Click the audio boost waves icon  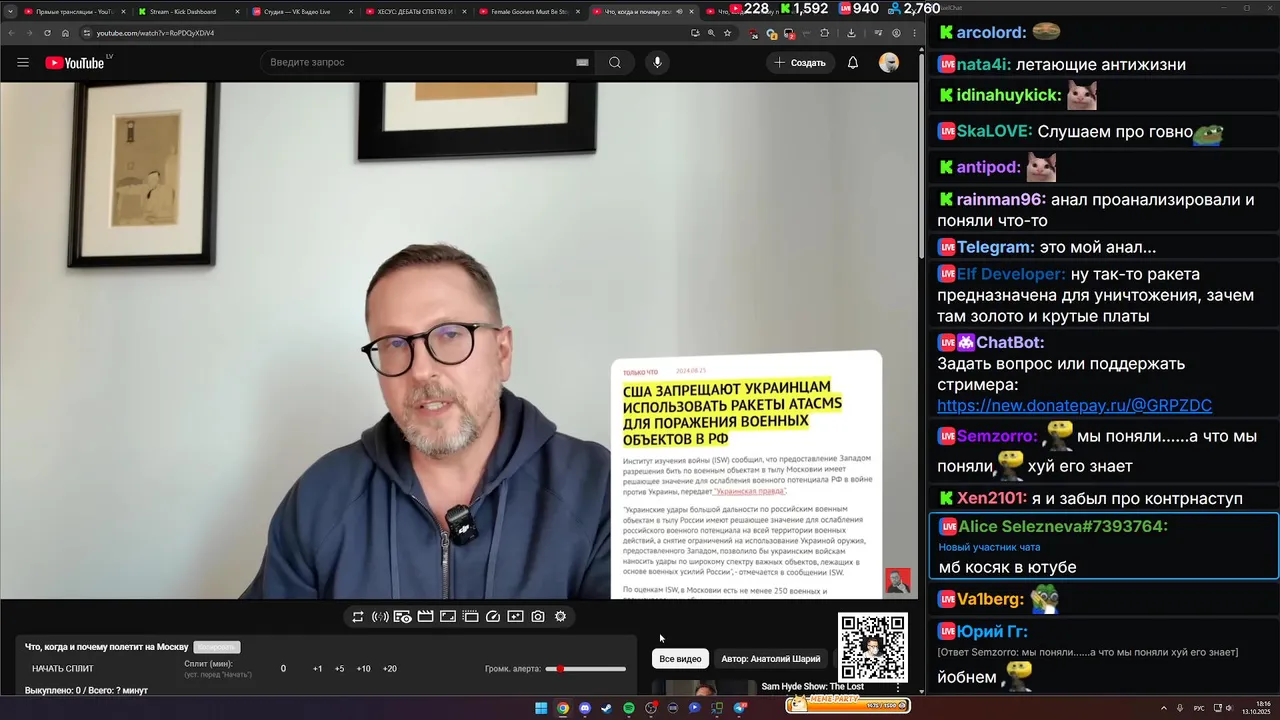(x=380, y=617)
